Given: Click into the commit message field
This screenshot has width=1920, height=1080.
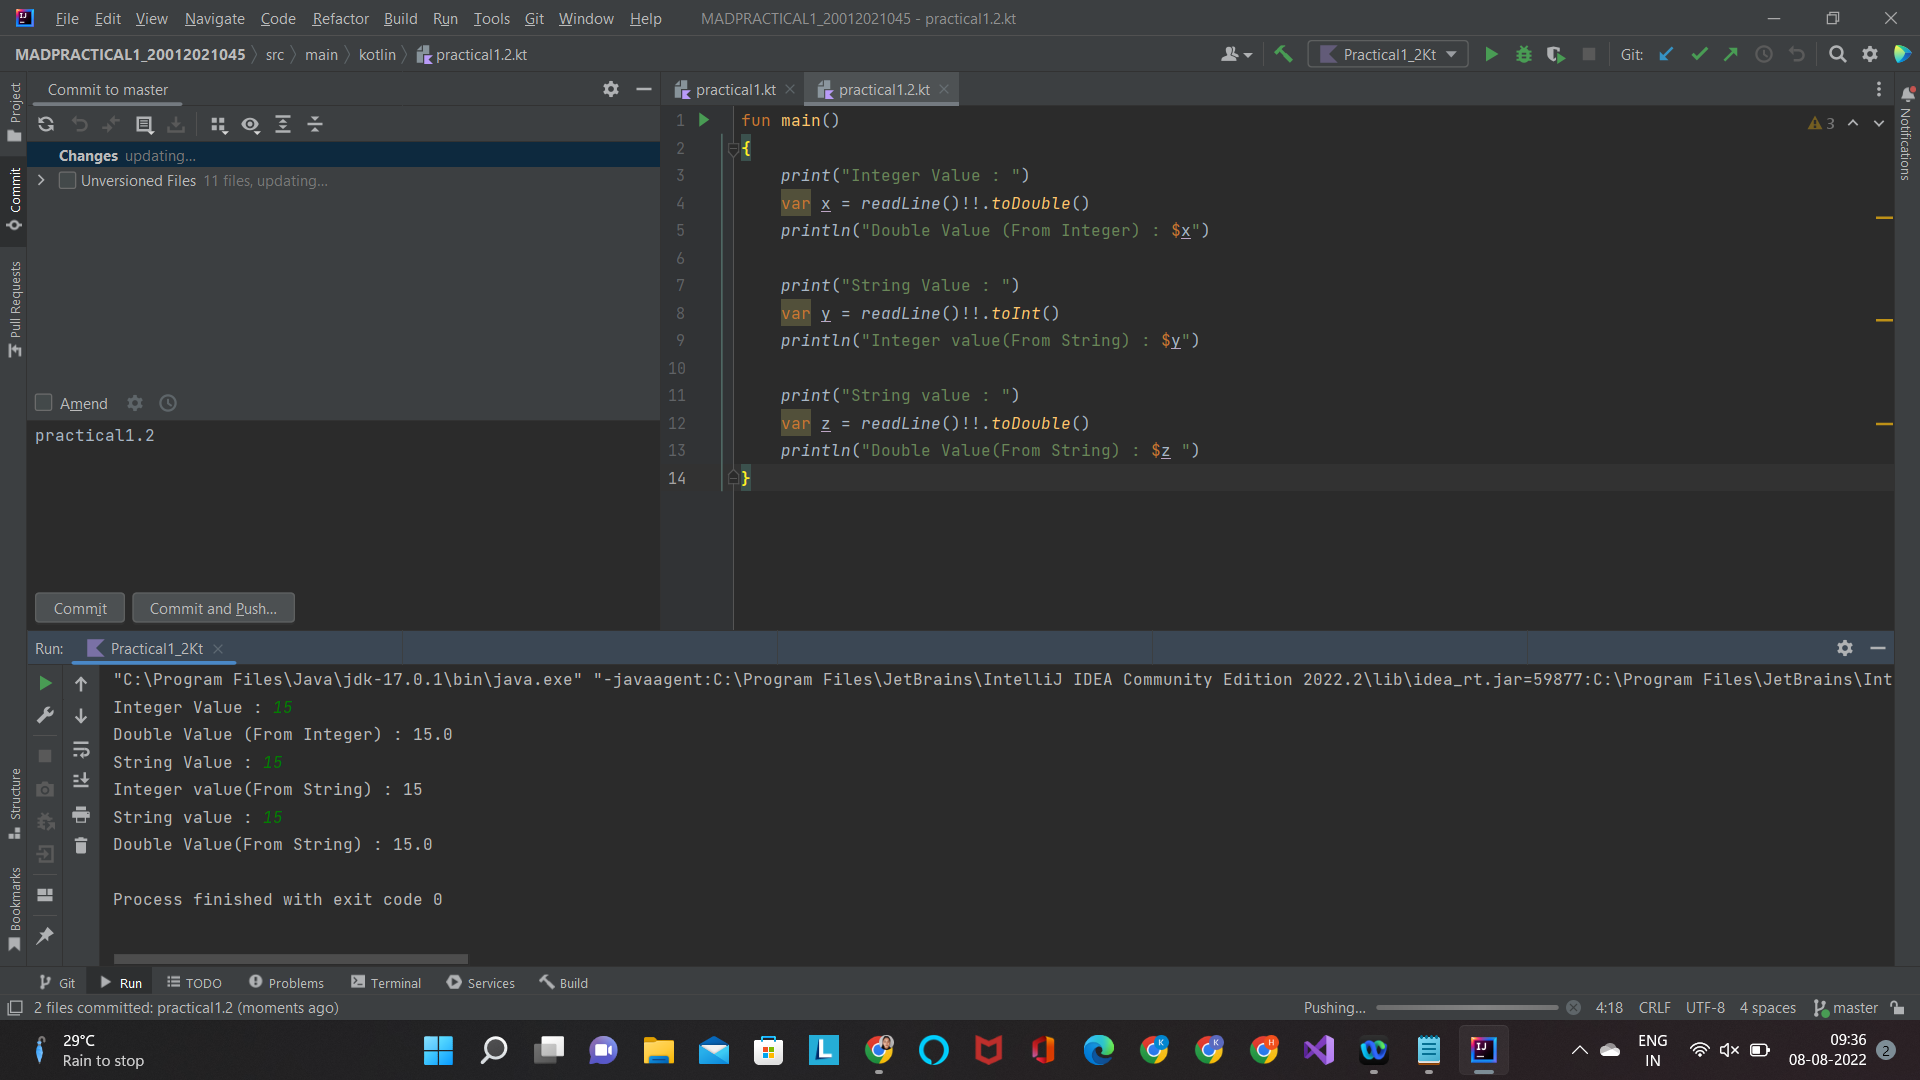Looking at the screenshot, I should (x=343, y=503).
